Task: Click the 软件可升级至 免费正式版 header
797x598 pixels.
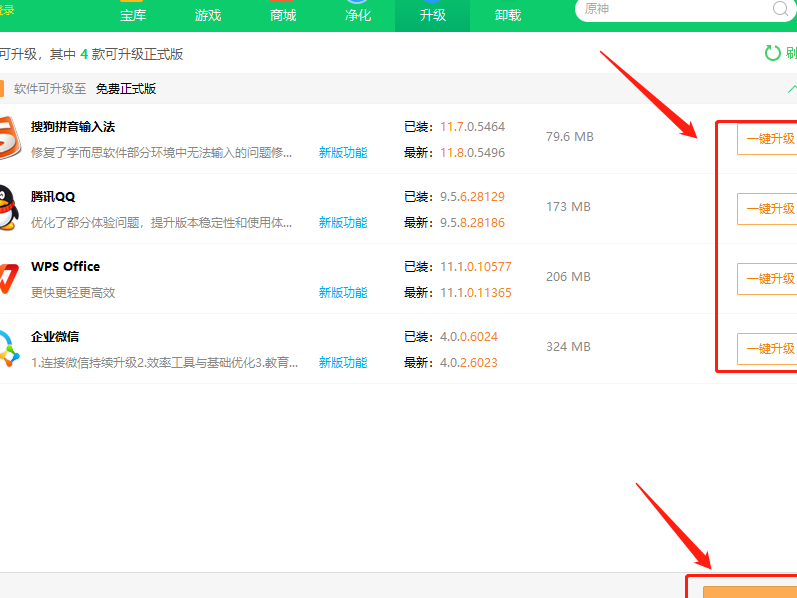Action: pyautogui.click(x=85, y=89)
